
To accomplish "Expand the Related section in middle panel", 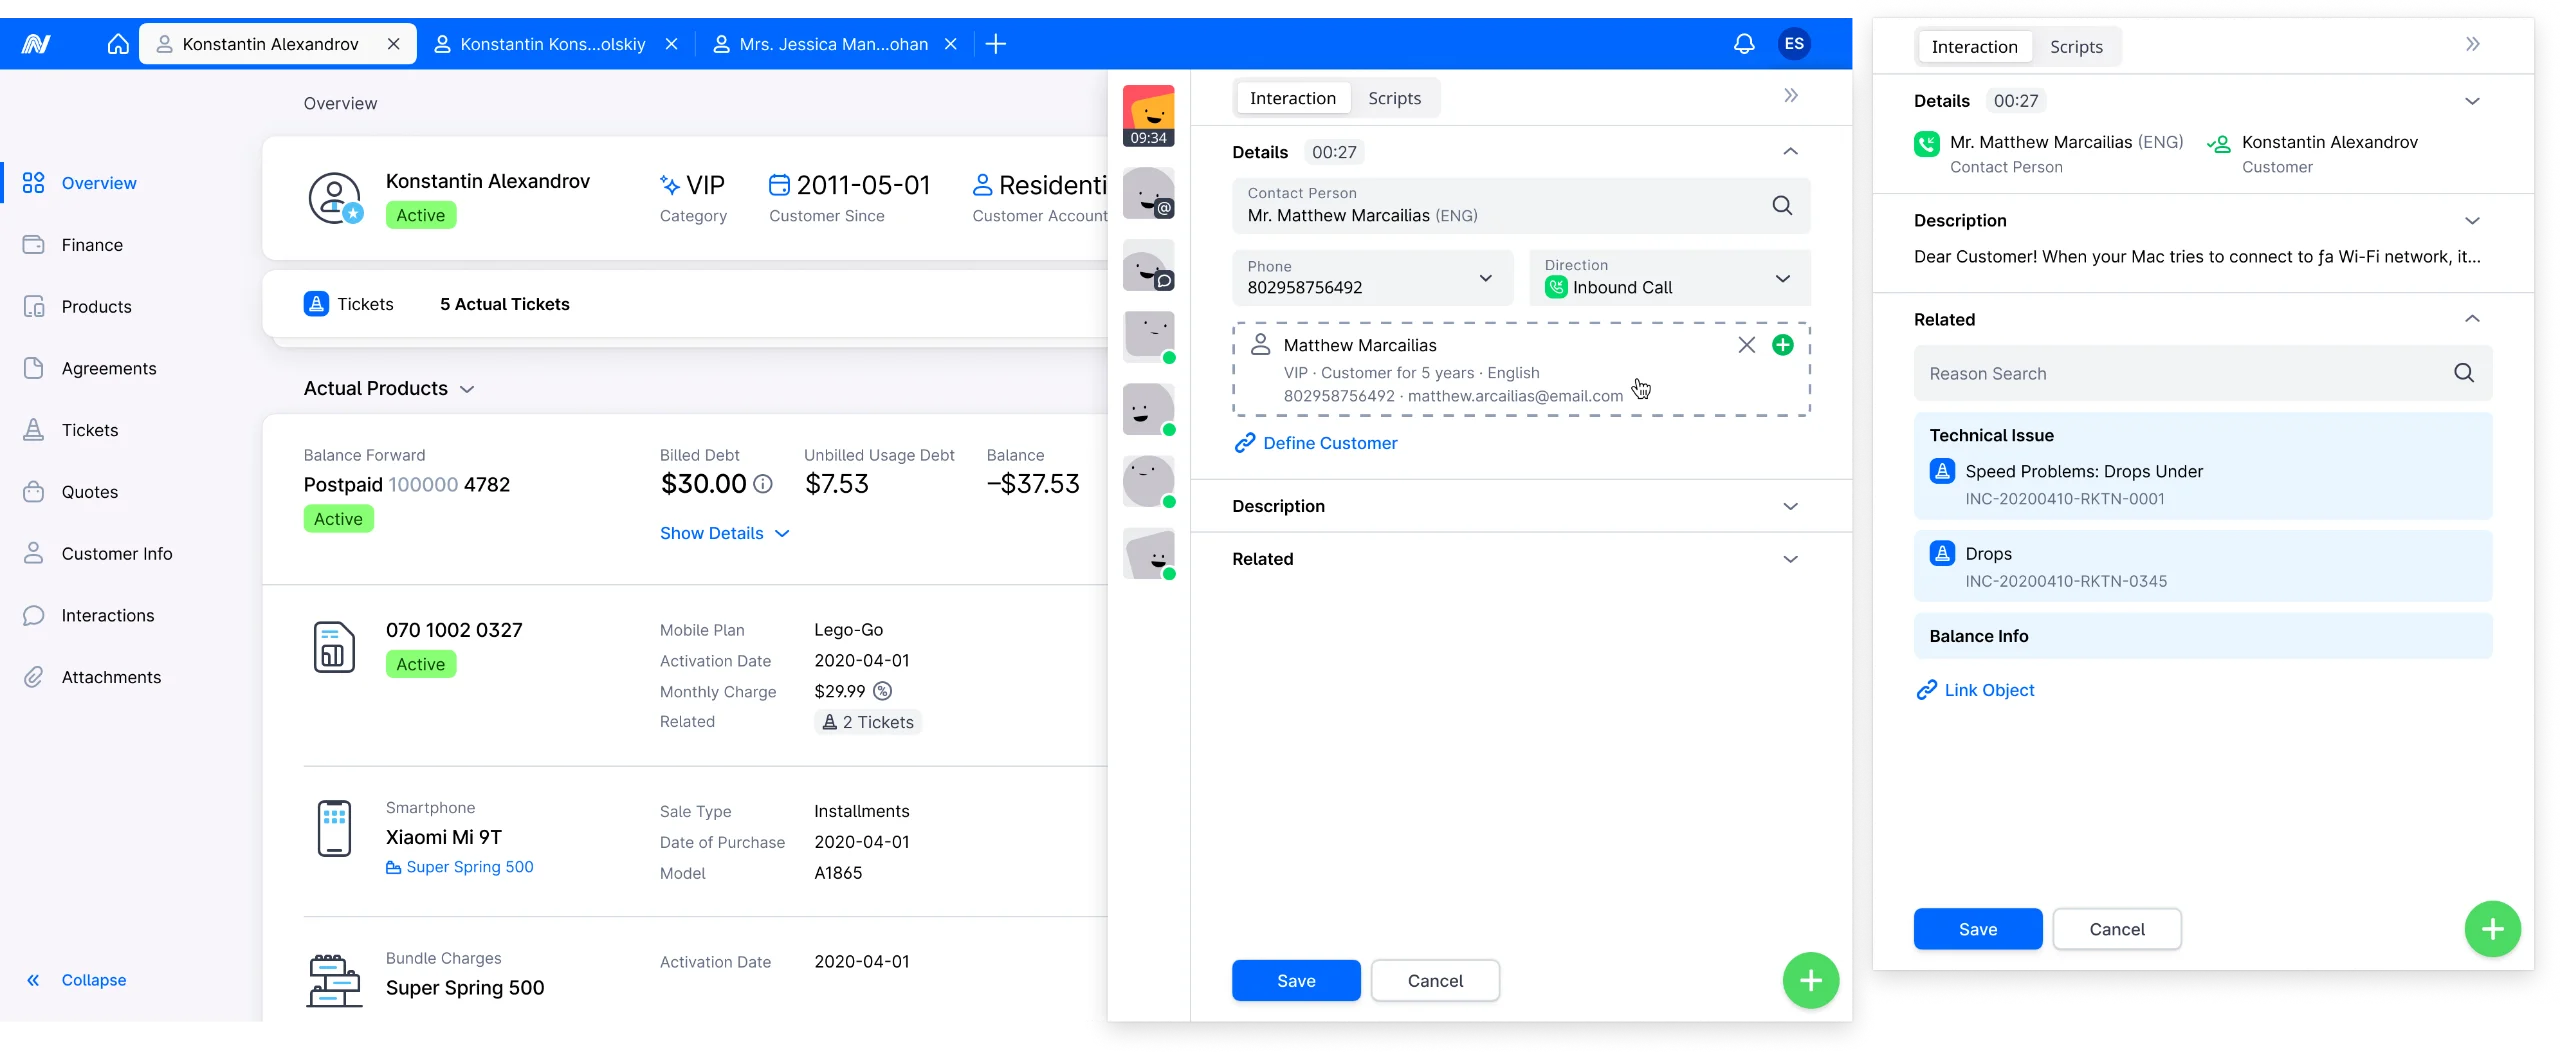I will click(x=1791, y=559).
